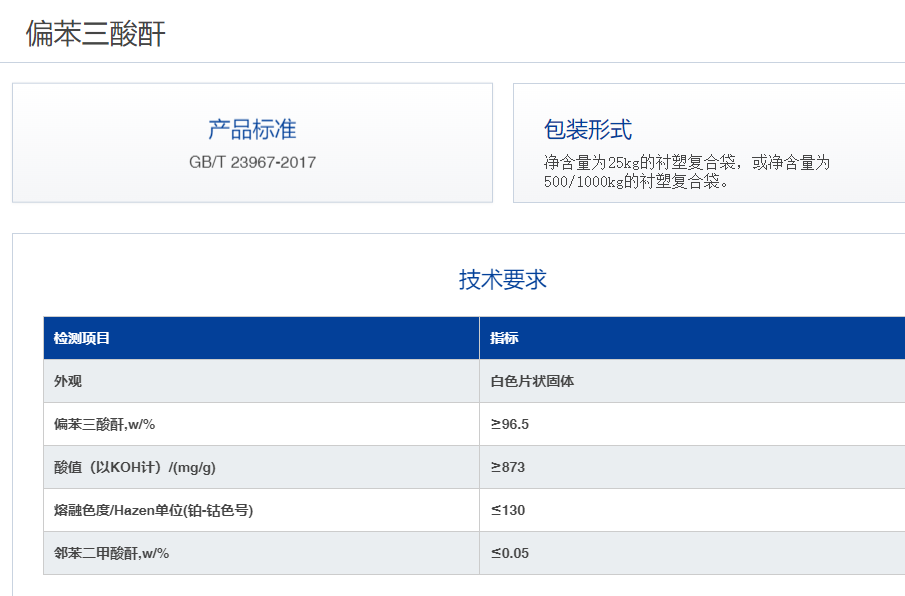This screenshot has width=905, height=596.
Task: Click the 指标 column header
Action: 692,338
